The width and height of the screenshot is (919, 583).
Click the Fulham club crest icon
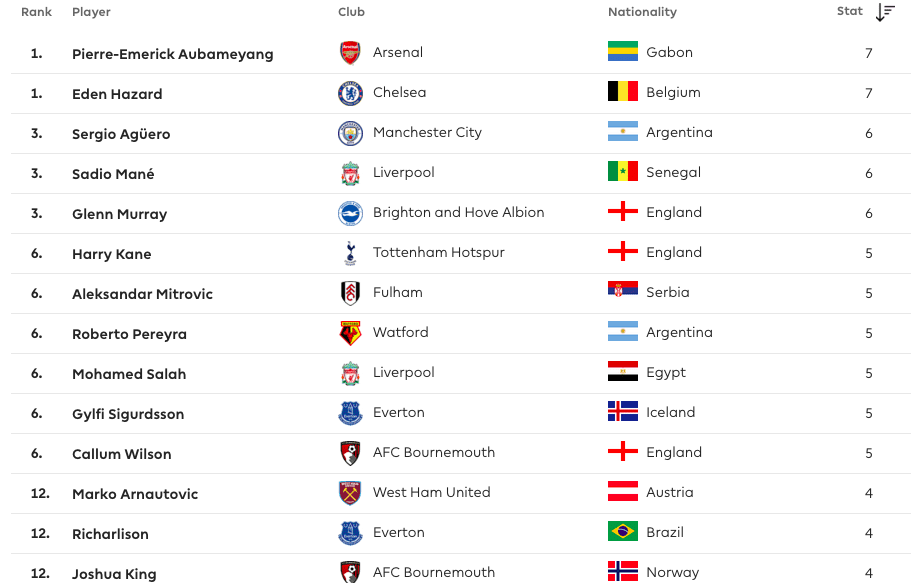(350, 293)
